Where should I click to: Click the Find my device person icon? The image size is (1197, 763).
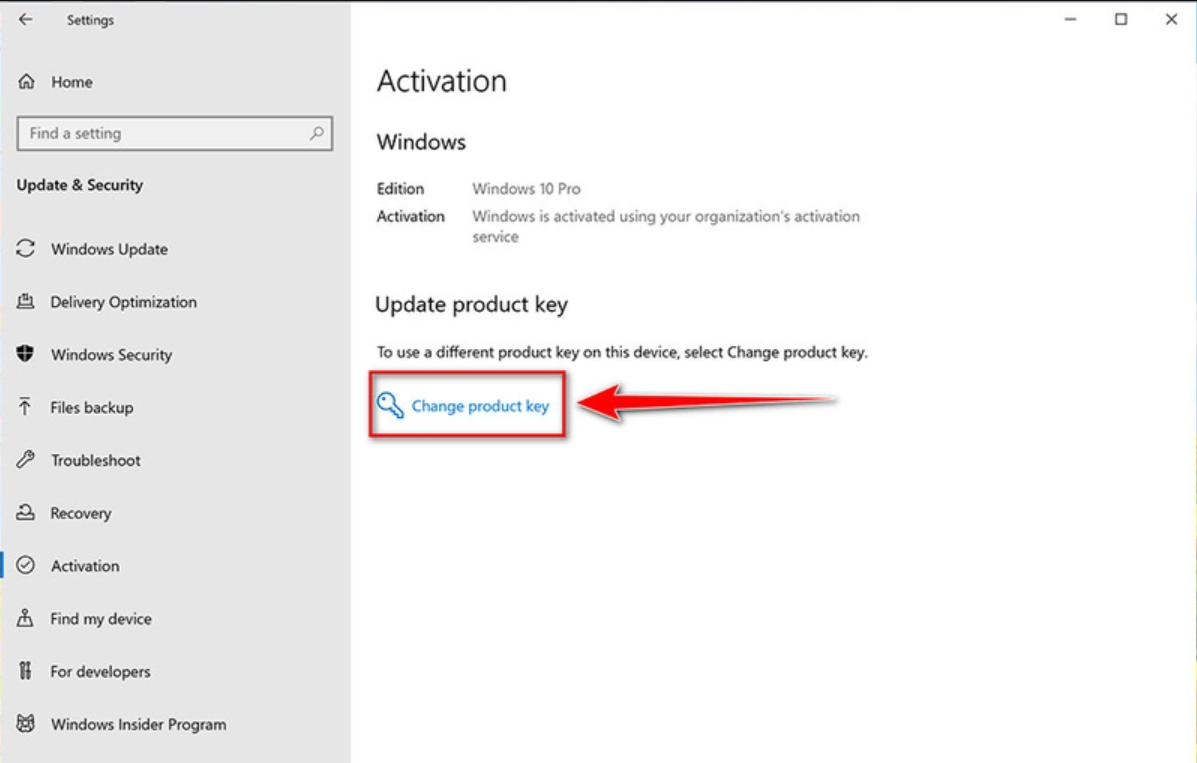click(x=25, y=617)
